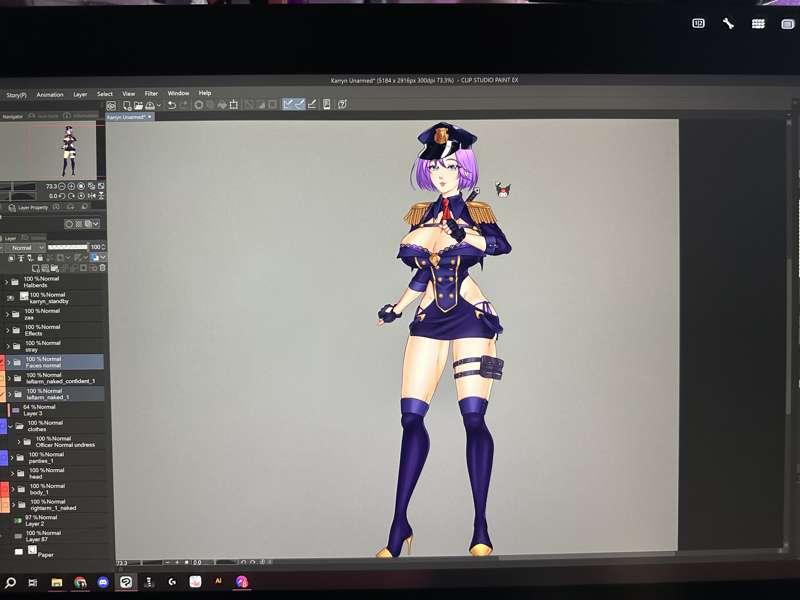
Task: Click Navigator reset rotation icon
Action: [81, 196]
